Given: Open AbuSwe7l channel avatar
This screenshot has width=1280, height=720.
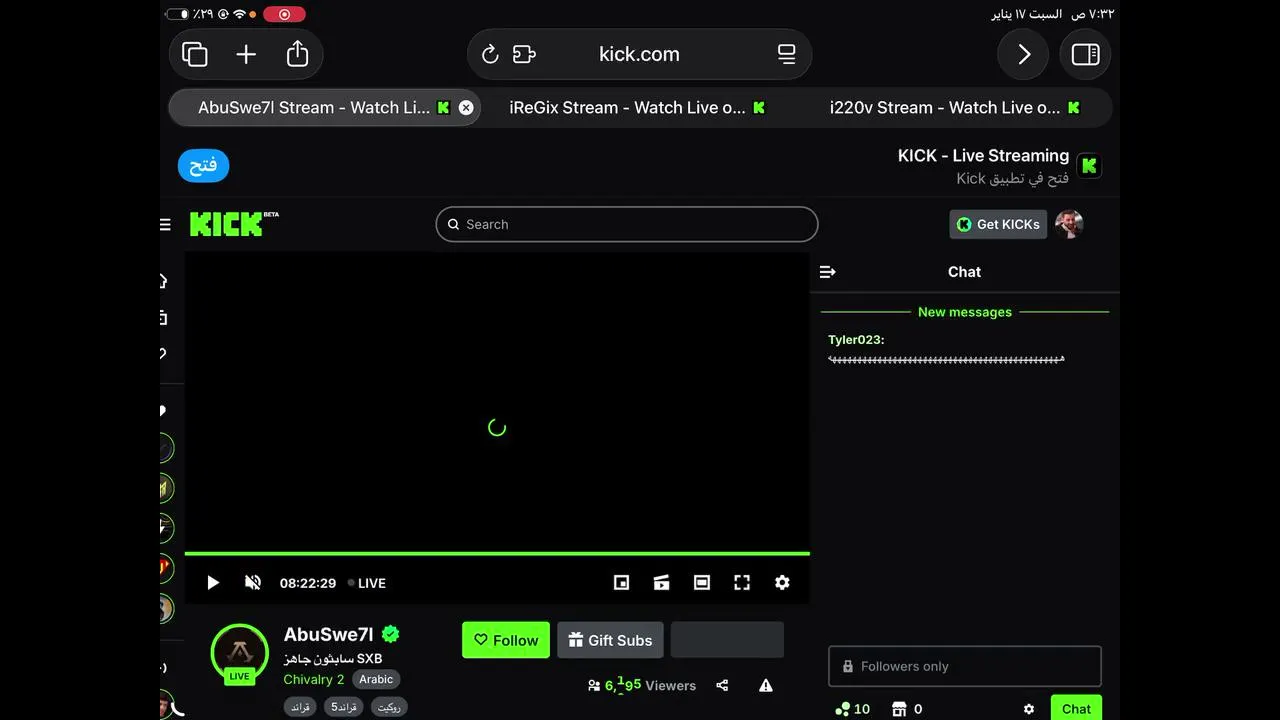Looking at the screenshot, I should (x=240, y=653).
